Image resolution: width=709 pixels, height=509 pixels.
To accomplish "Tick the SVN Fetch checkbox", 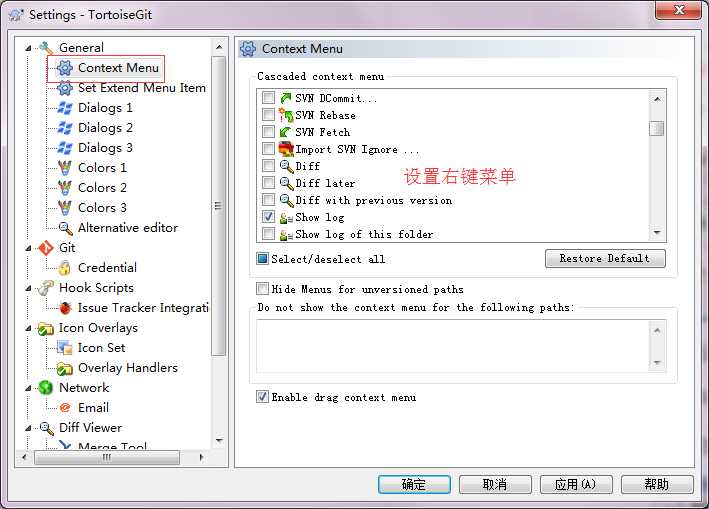I will (x=268, y=132).
